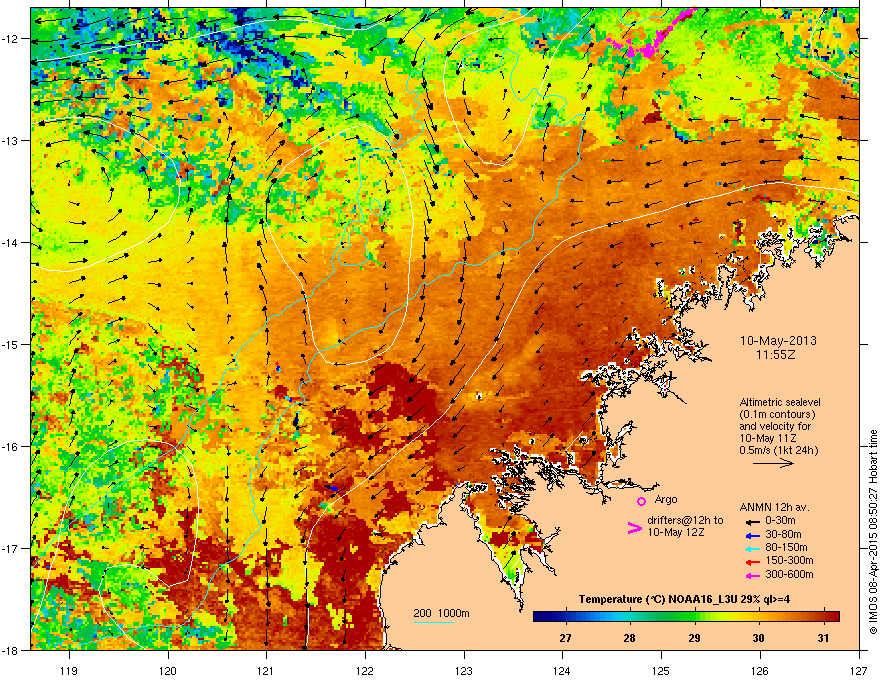The image size is (880, 680).
Task: Click the vertical IMOS Hobart time stamp text
Action: point(873,532)
